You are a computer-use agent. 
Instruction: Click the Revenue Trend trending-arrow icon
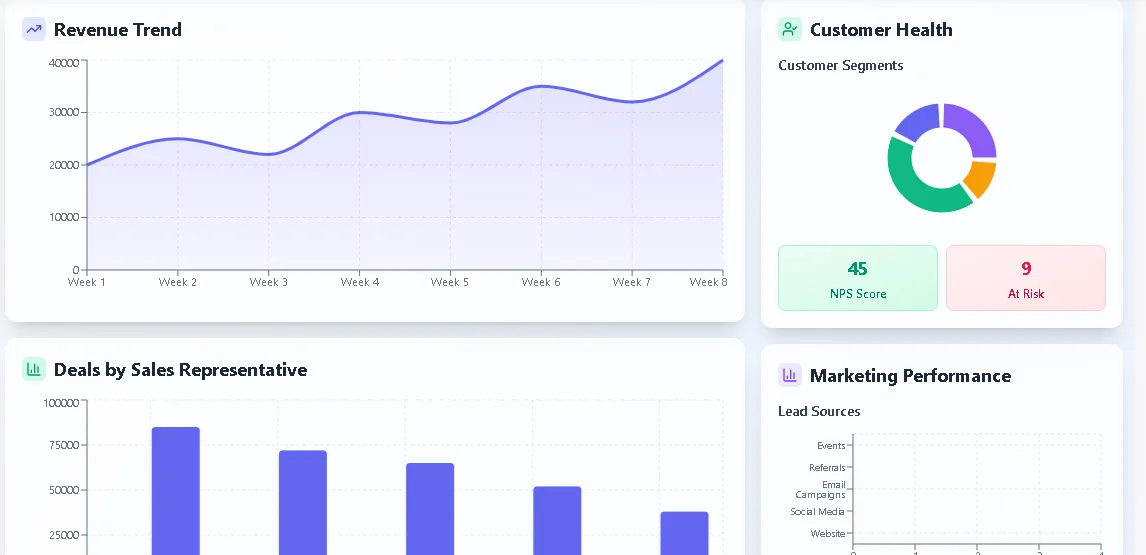(34, 29)
